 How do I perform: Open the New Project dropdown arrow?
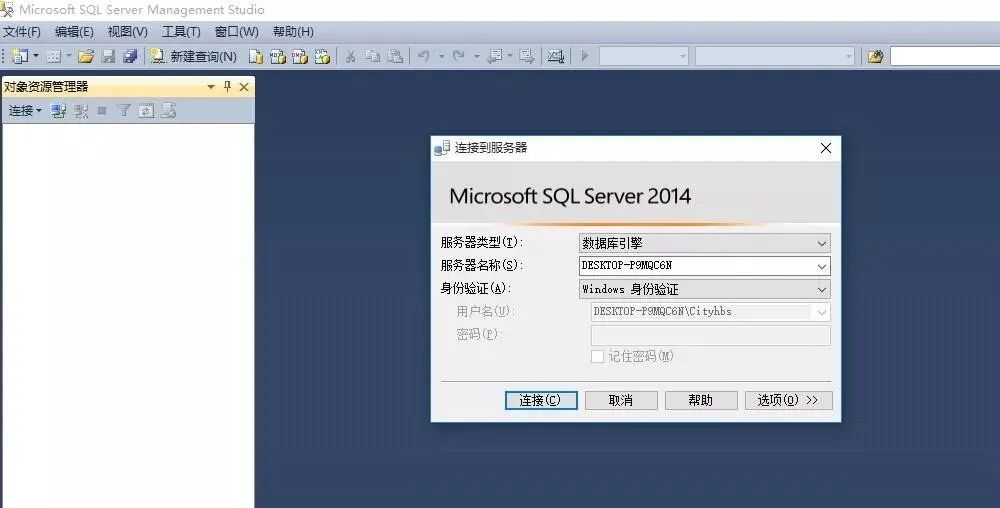(x=36, y=56)
